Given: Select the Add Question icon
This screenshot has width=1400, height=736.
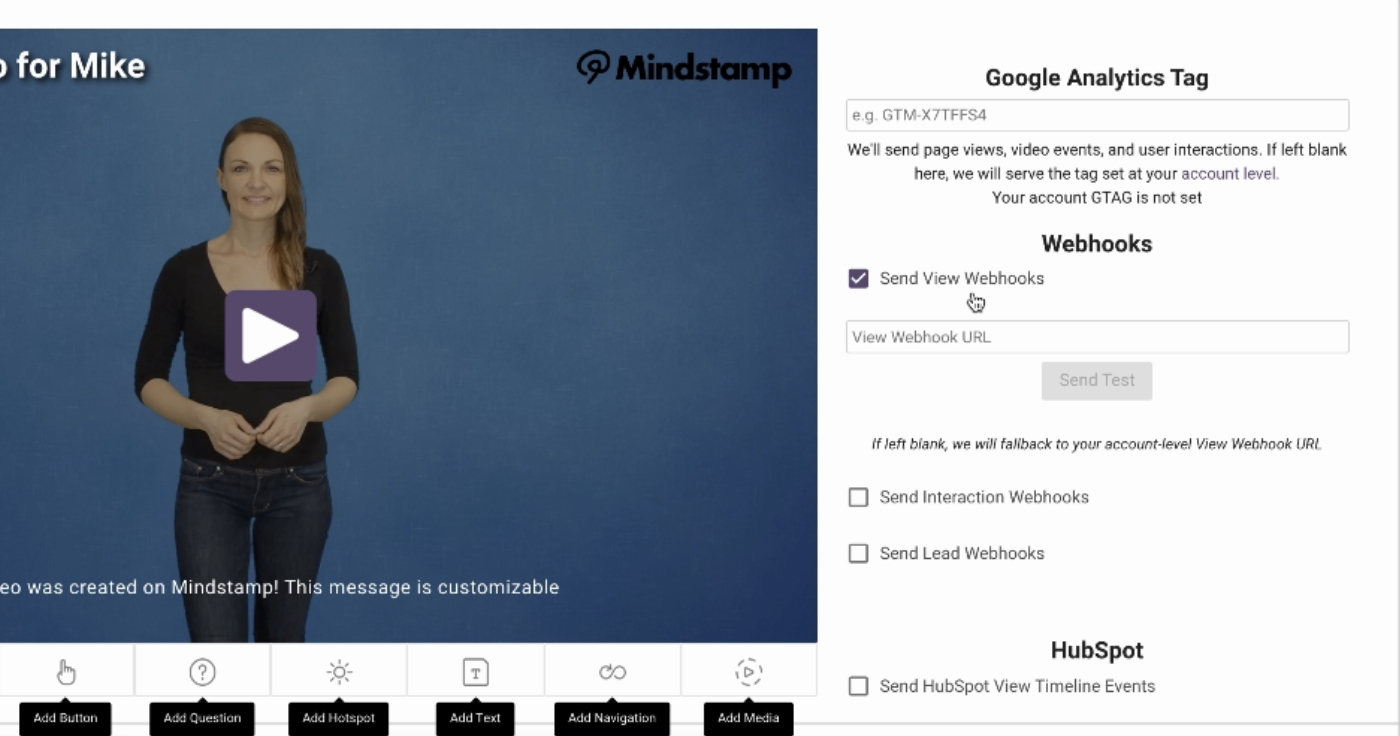Looking at the screenshot, I should (202, 672).
